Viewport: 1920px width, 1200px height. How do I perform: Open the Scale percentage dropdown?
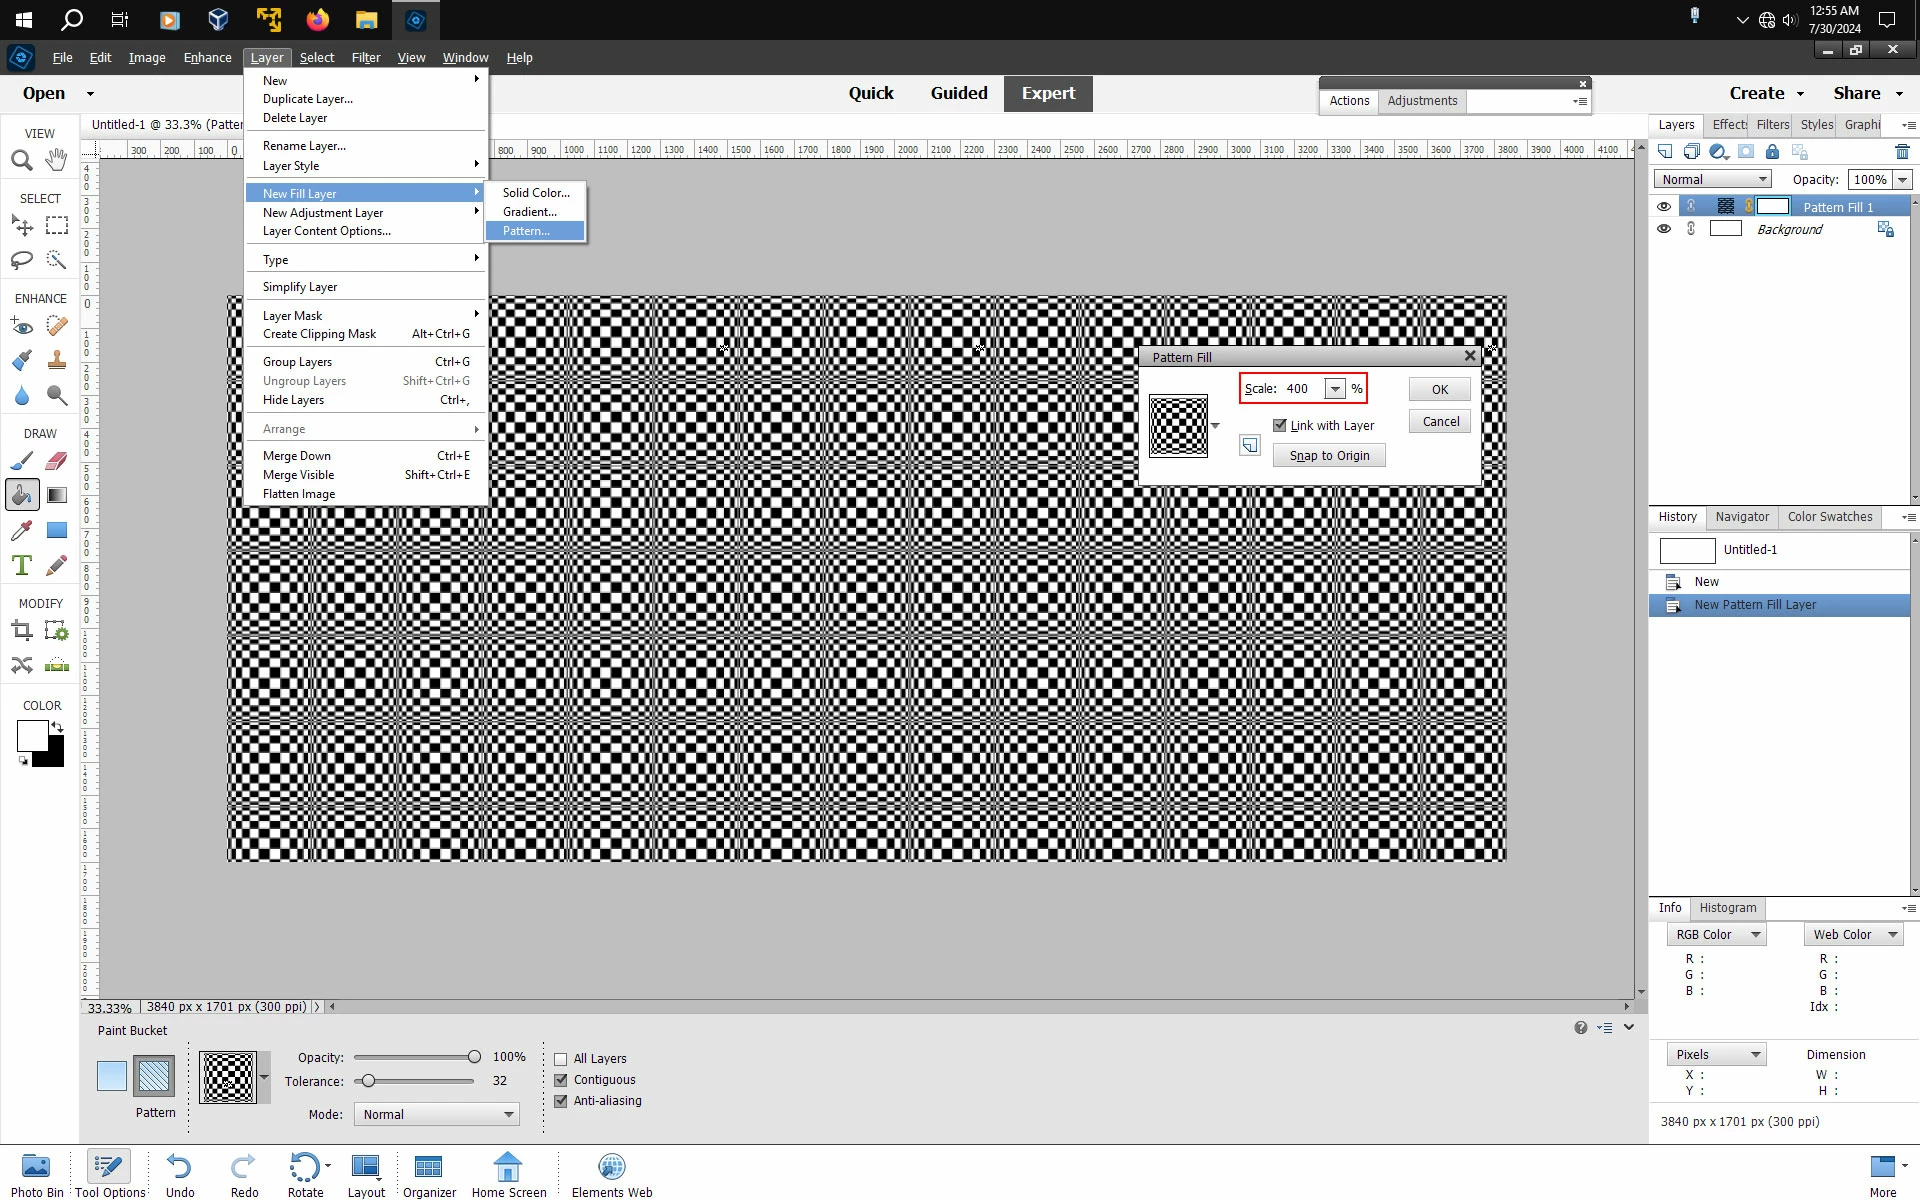[x=1335, y=389]
